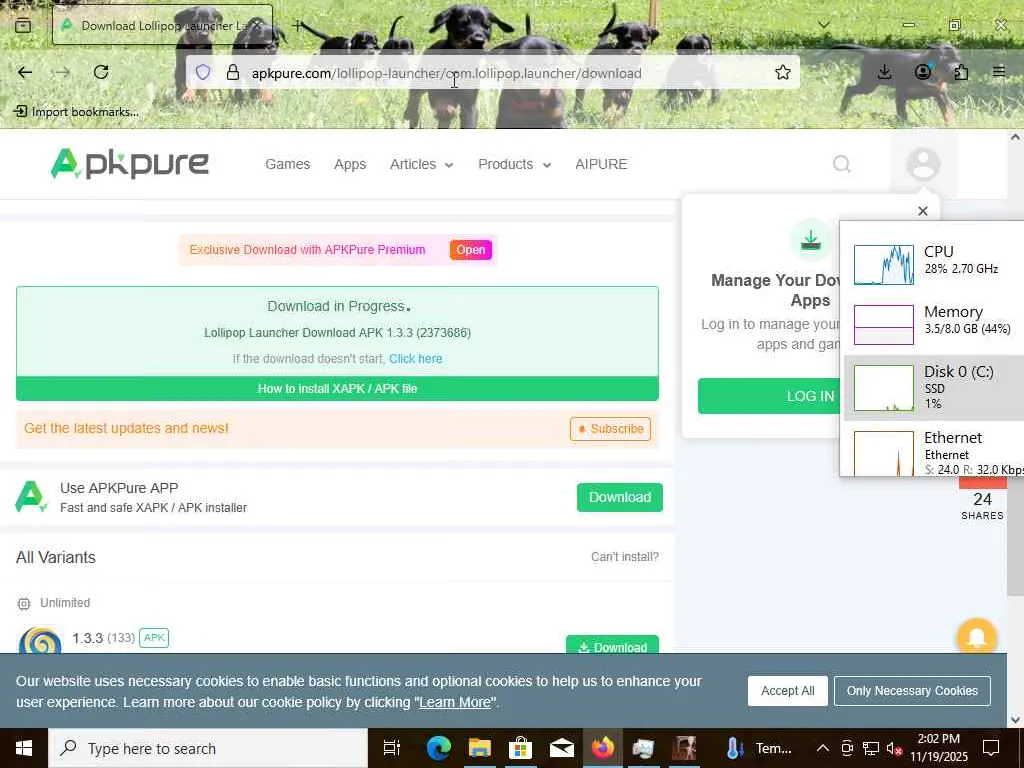
Task: Download version 1.3.3 APK variant
Action: (x=612, y=646)
